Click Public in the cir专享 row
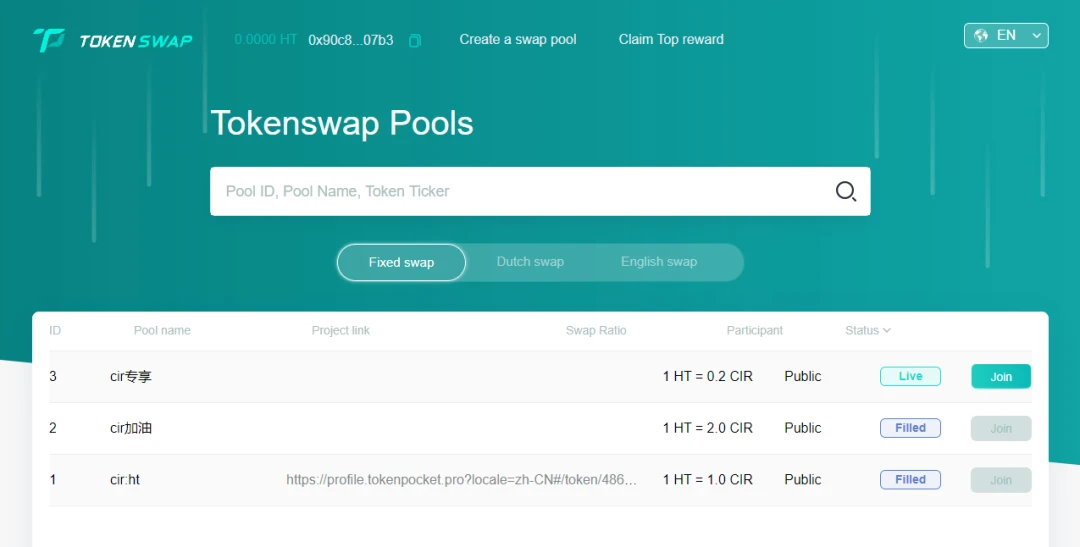The width and height of the screenshot is (1080, 547). click(802, 376)
